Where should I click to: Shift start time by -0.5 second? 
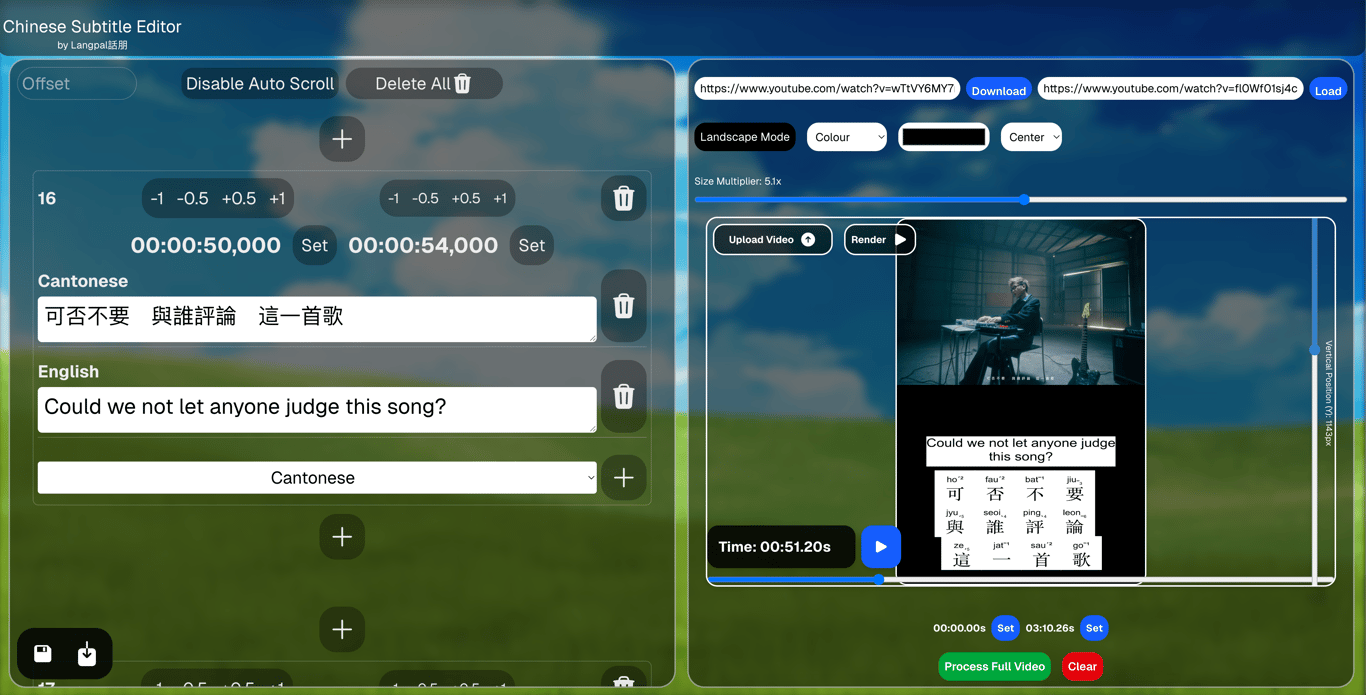pos(192,198)
